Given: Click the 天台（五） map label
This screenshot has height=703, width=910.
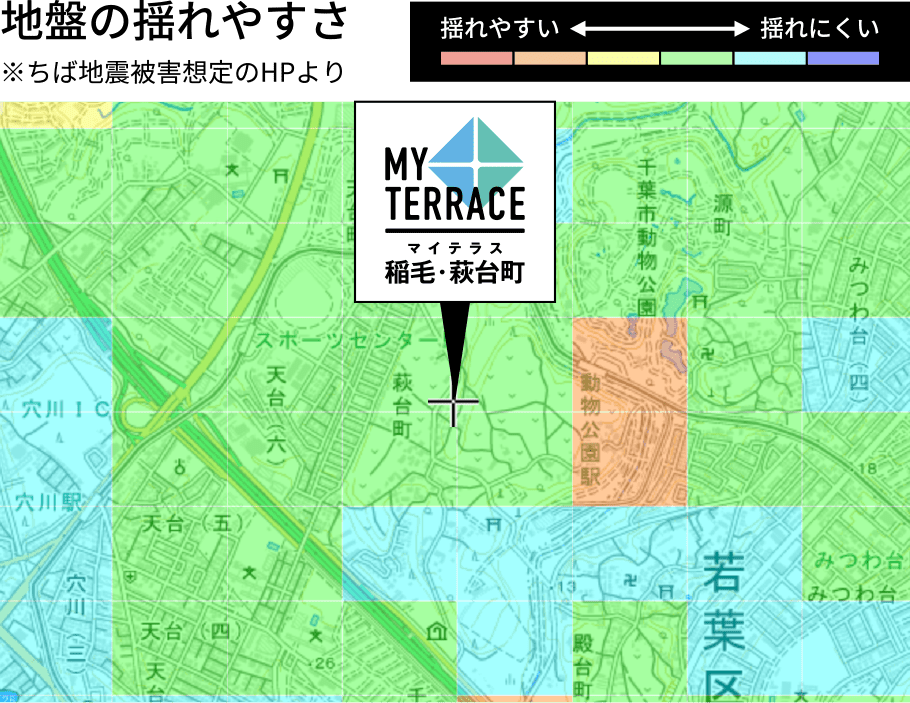Looking at the screenshot, I should [194, 524].
